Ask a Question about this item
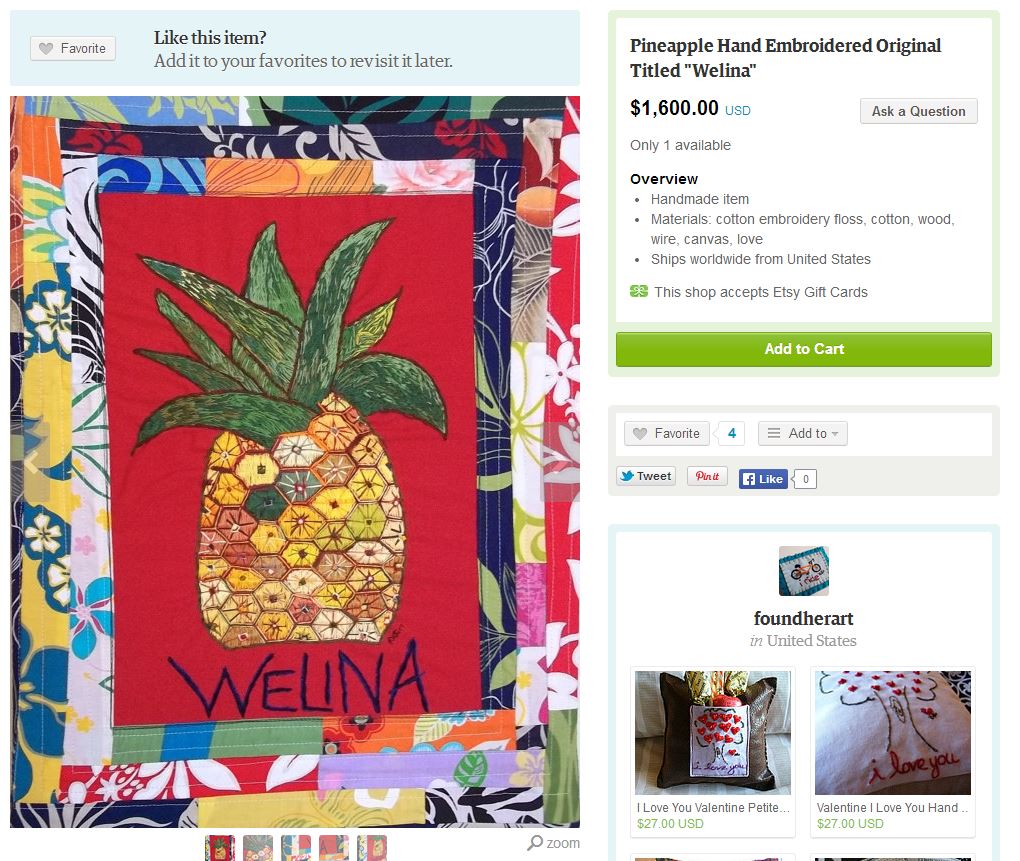 click(x=919, y=111)
